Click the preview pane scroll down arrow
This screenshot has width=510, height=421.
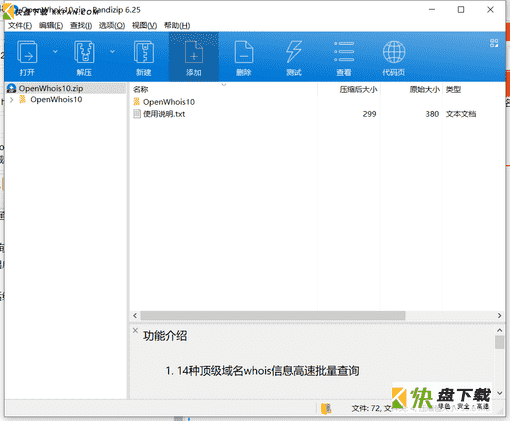point(499,393)
